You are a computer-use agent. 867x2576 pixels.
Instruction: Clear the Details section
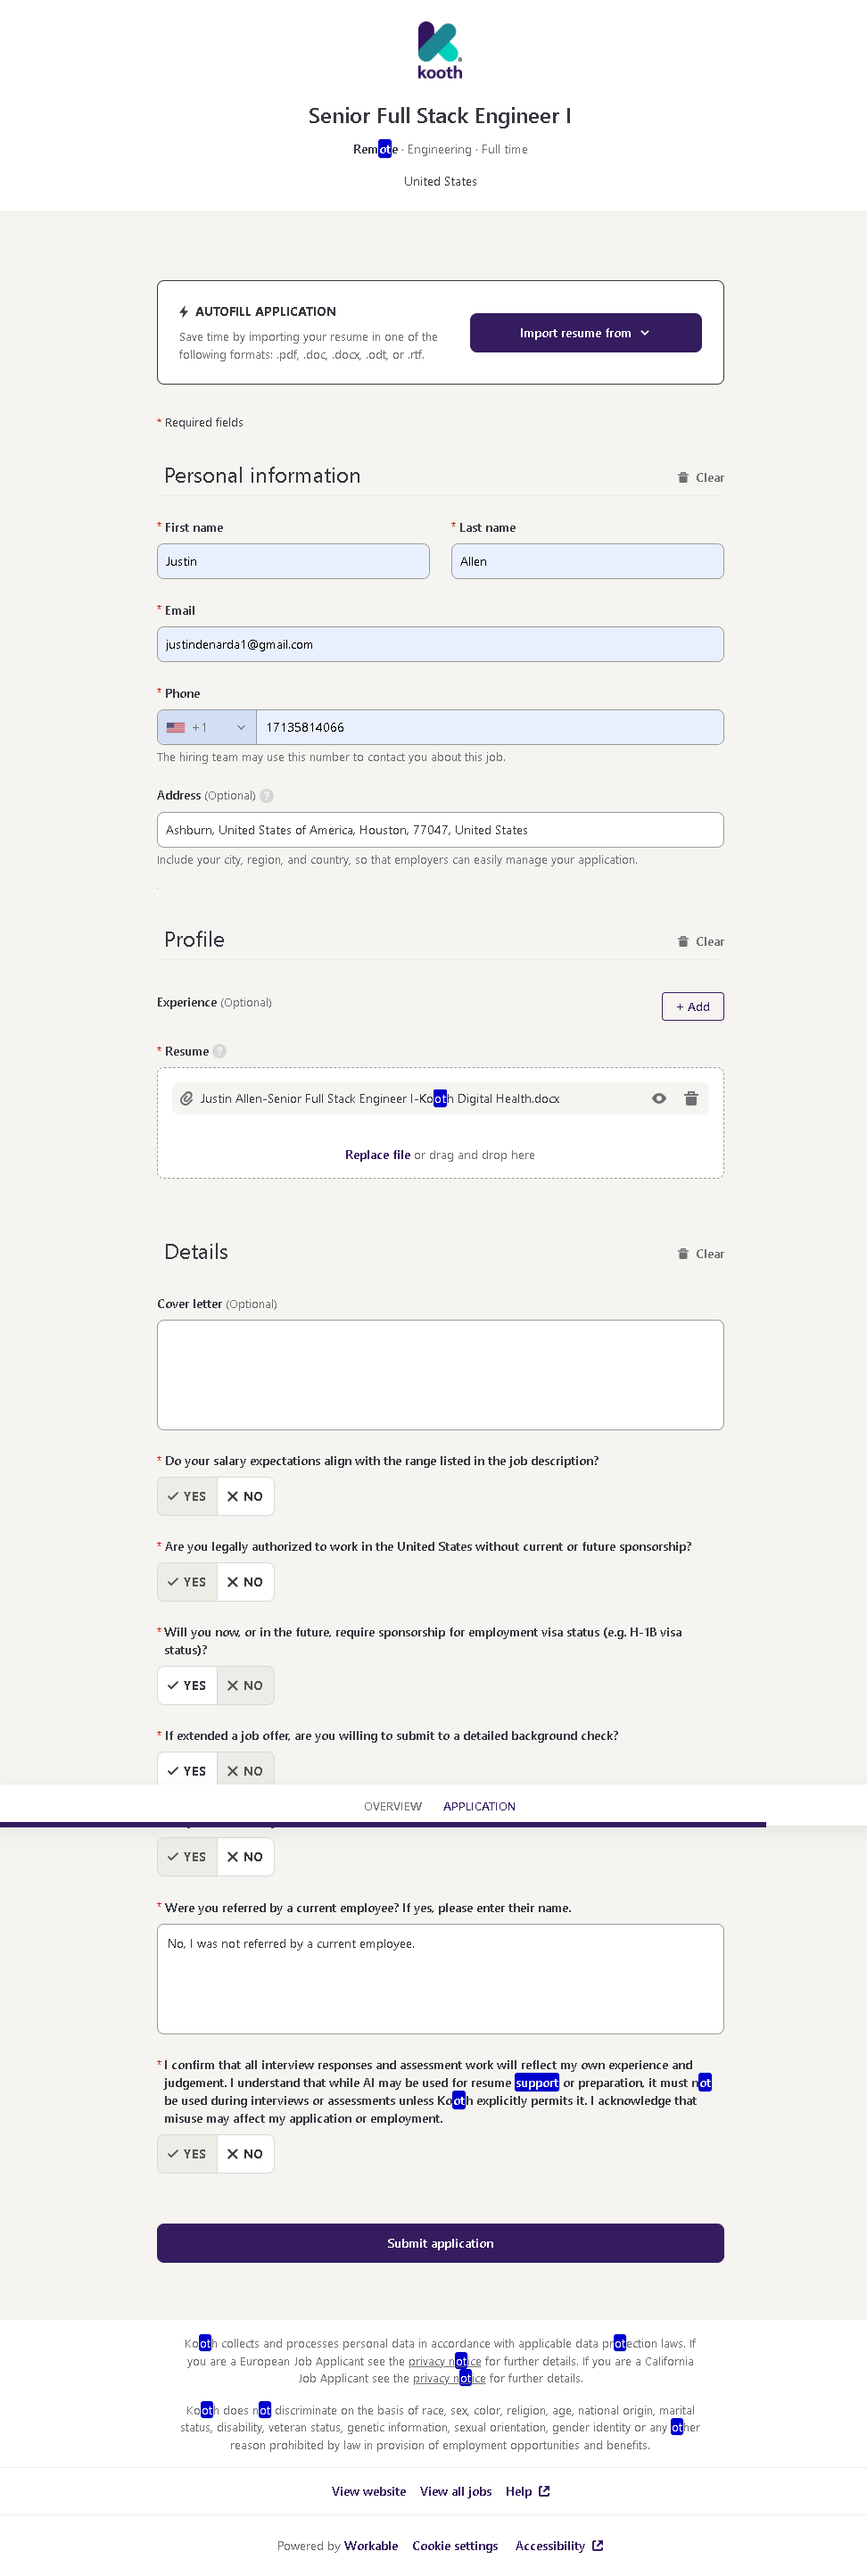coord(701,1254)
